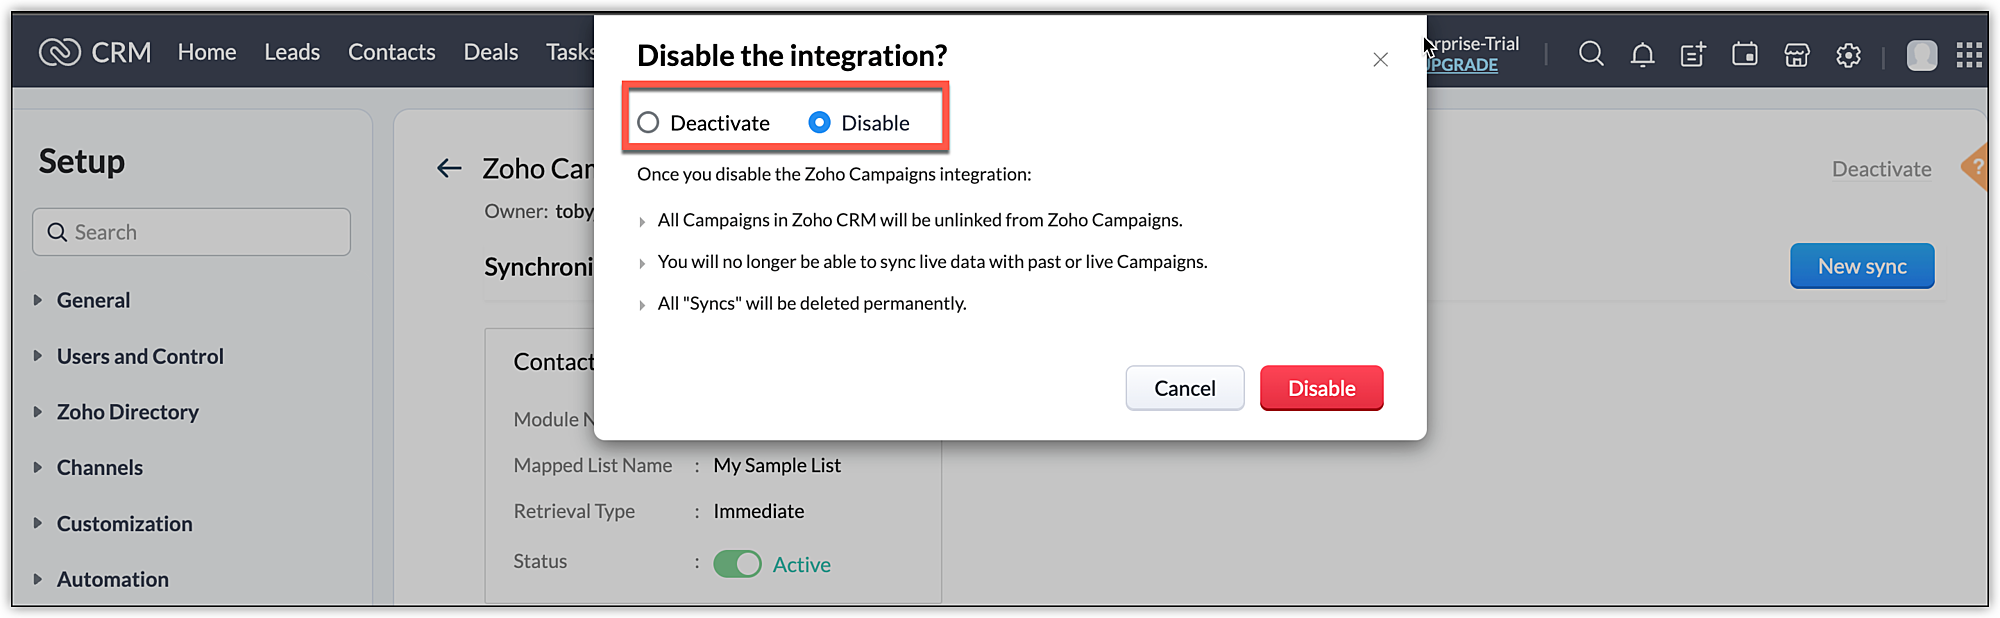The width and height of the screenshot is (2000, 618).
Task: Expand the General setup section
Action: (93, 300)
